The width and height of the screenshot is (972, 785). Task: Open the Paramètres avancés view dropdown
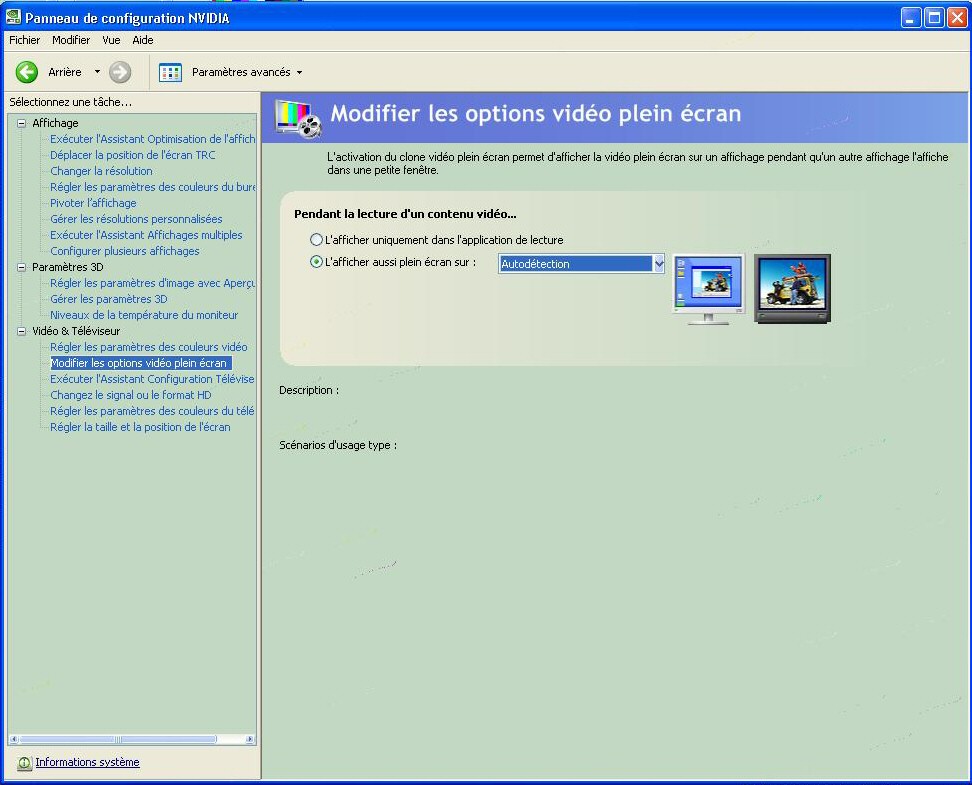(x=299, y=73)
